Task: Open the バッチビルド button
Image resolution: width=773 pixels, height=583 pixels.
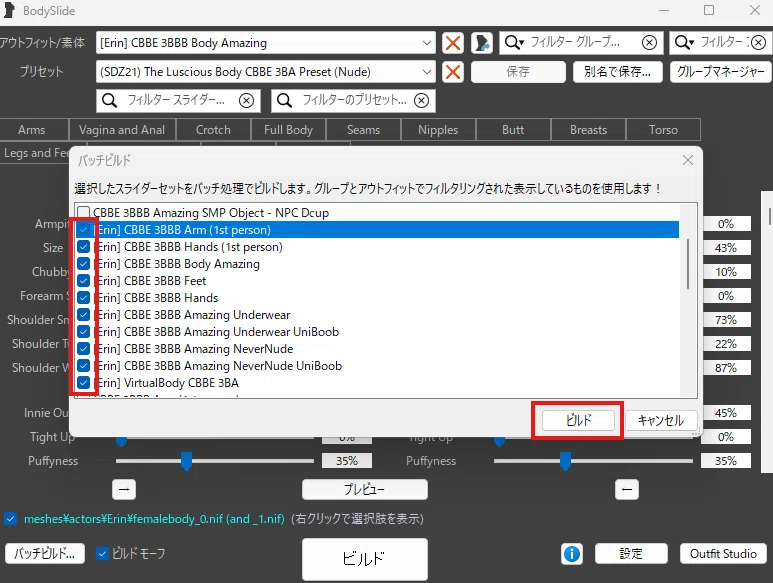Action: pos(45,553)
